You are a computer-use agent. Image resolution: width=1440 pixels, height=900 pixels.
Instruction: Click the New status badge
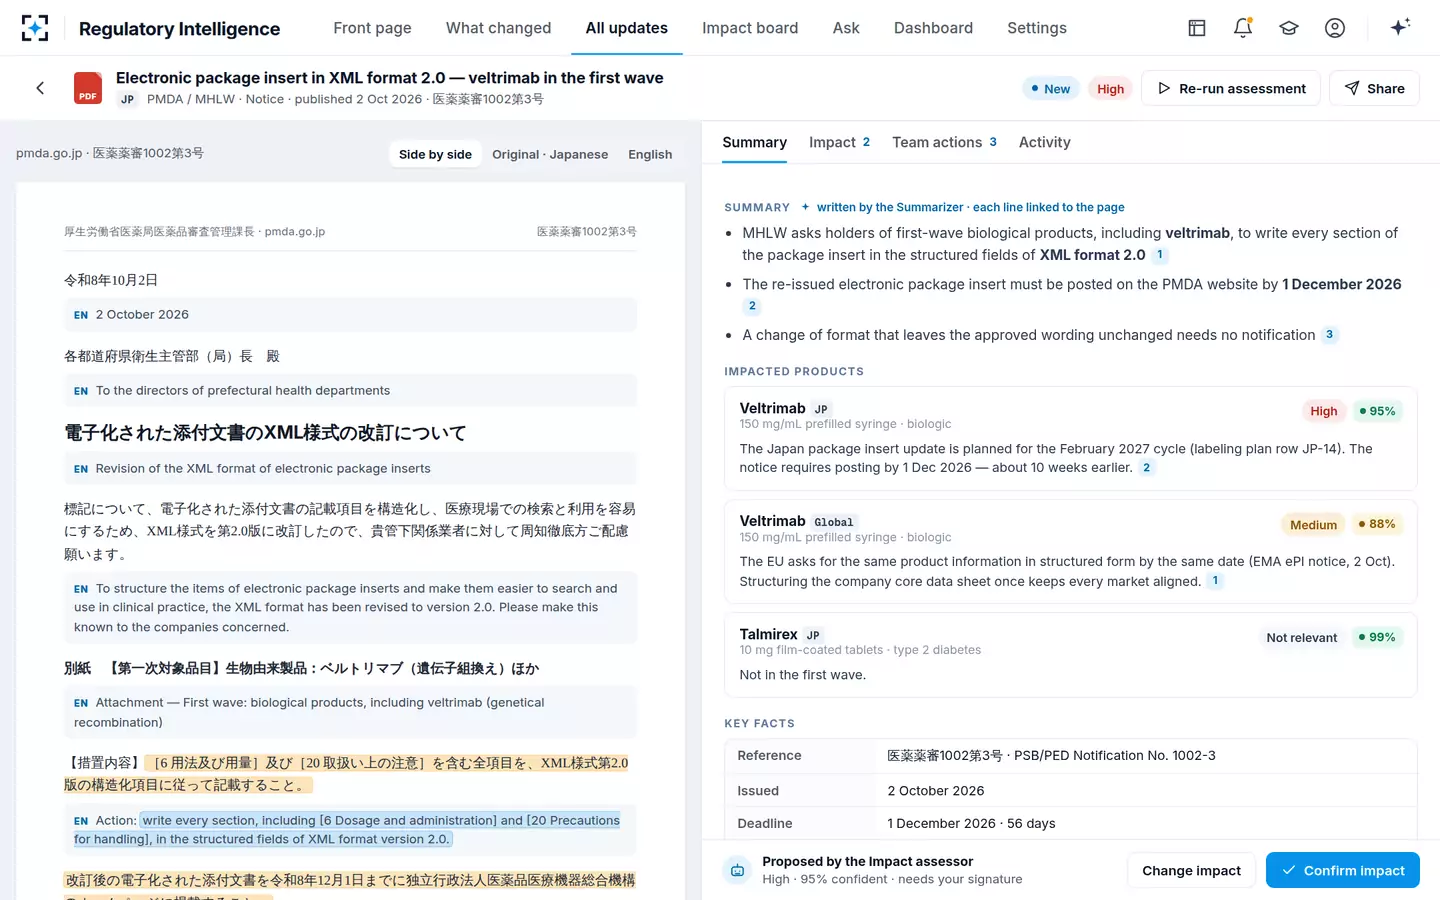[x=1050, y=88]
